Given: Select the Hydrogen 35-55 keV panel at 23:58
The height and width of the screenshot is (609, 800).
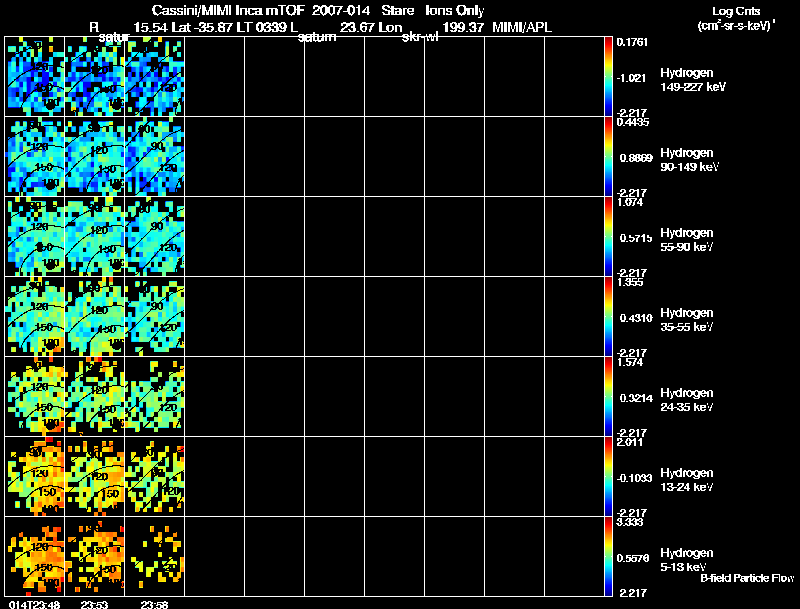Looking at the screenshot, I should click(x=155, y=317).
